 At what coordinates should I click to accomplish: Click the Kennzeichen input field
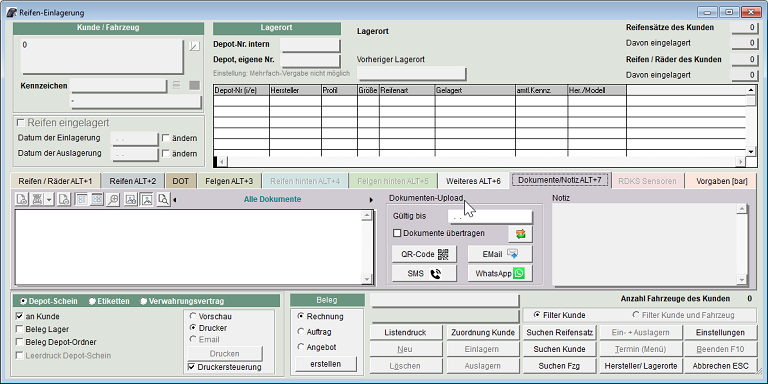(x=119, y=86)
